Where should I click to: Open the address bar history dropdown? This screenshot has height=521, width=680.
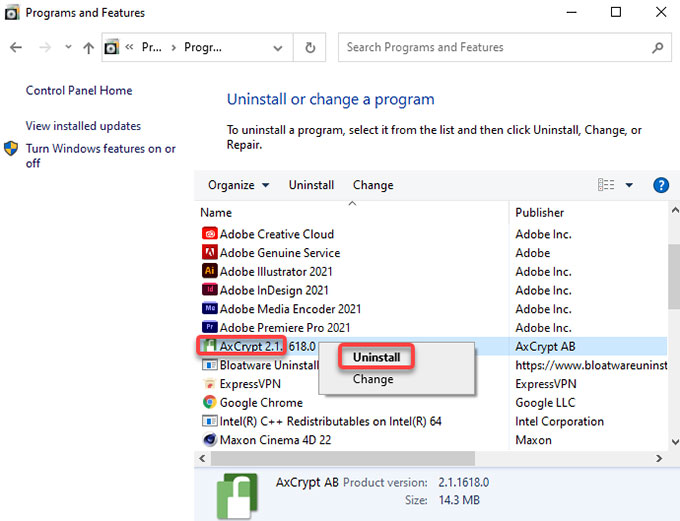tap(278, 48)
